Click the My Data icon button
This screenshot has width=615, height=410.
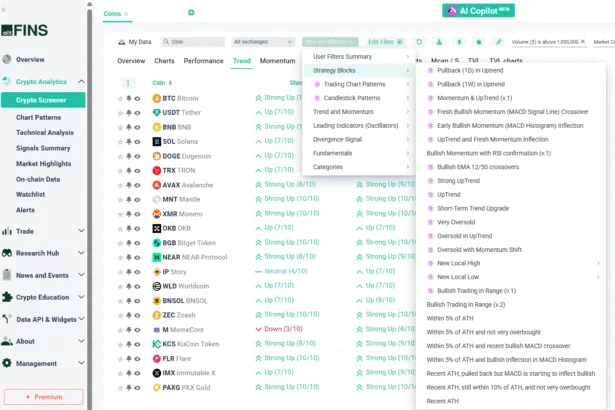click(121, 42)
